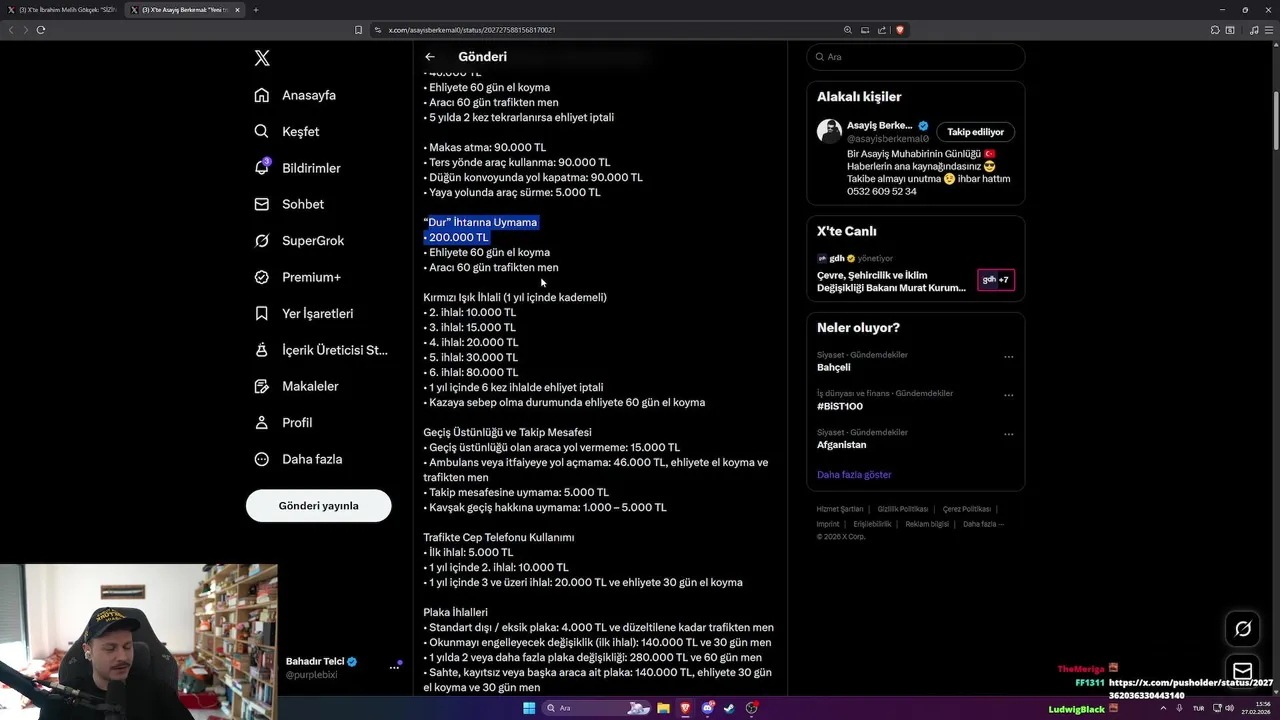Open Çerez Politikası footer link
Image resolution: width=1280 pixels, height=720 pixels.
(967, 509)
